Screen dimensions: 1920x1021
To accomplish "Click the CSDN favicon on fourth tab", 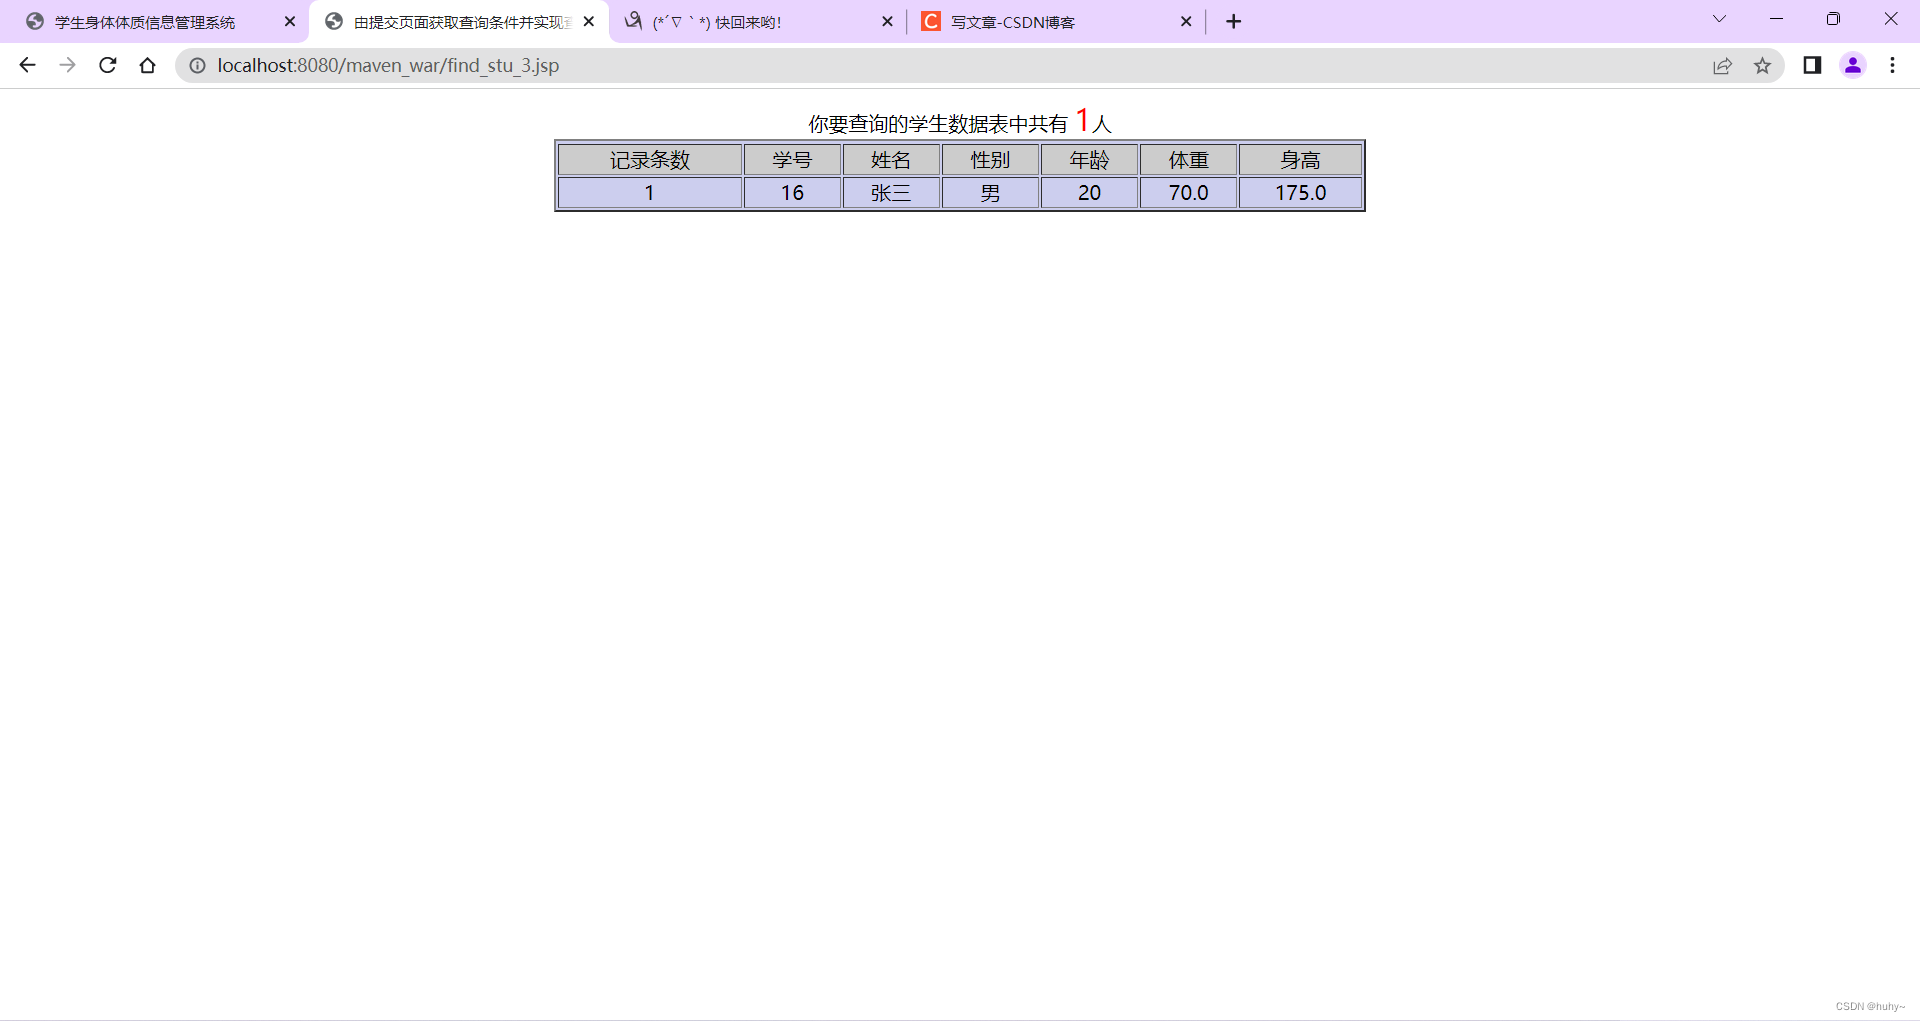I will pyautogui.click(x=931, y=21).
